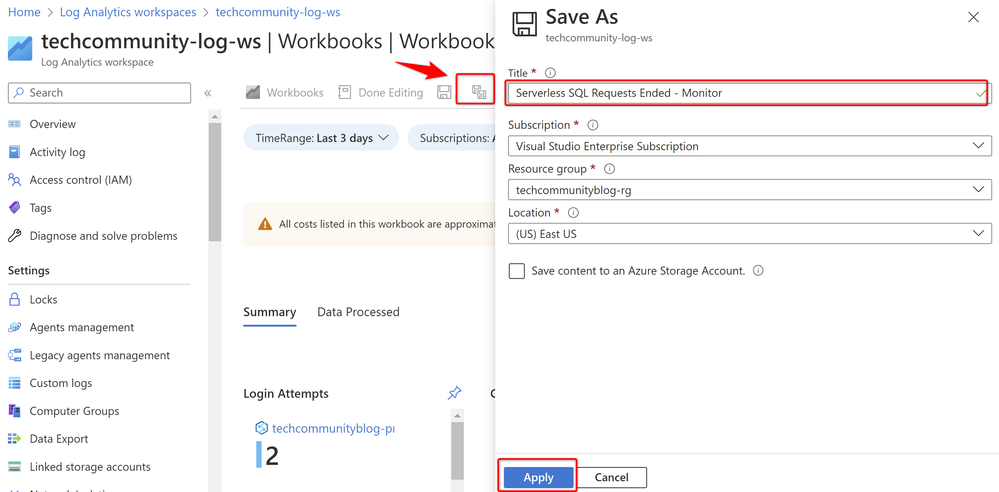Screen dimensions: 999x492
Task: Open the Subscriptions filter pill
Action: point(452,138)
